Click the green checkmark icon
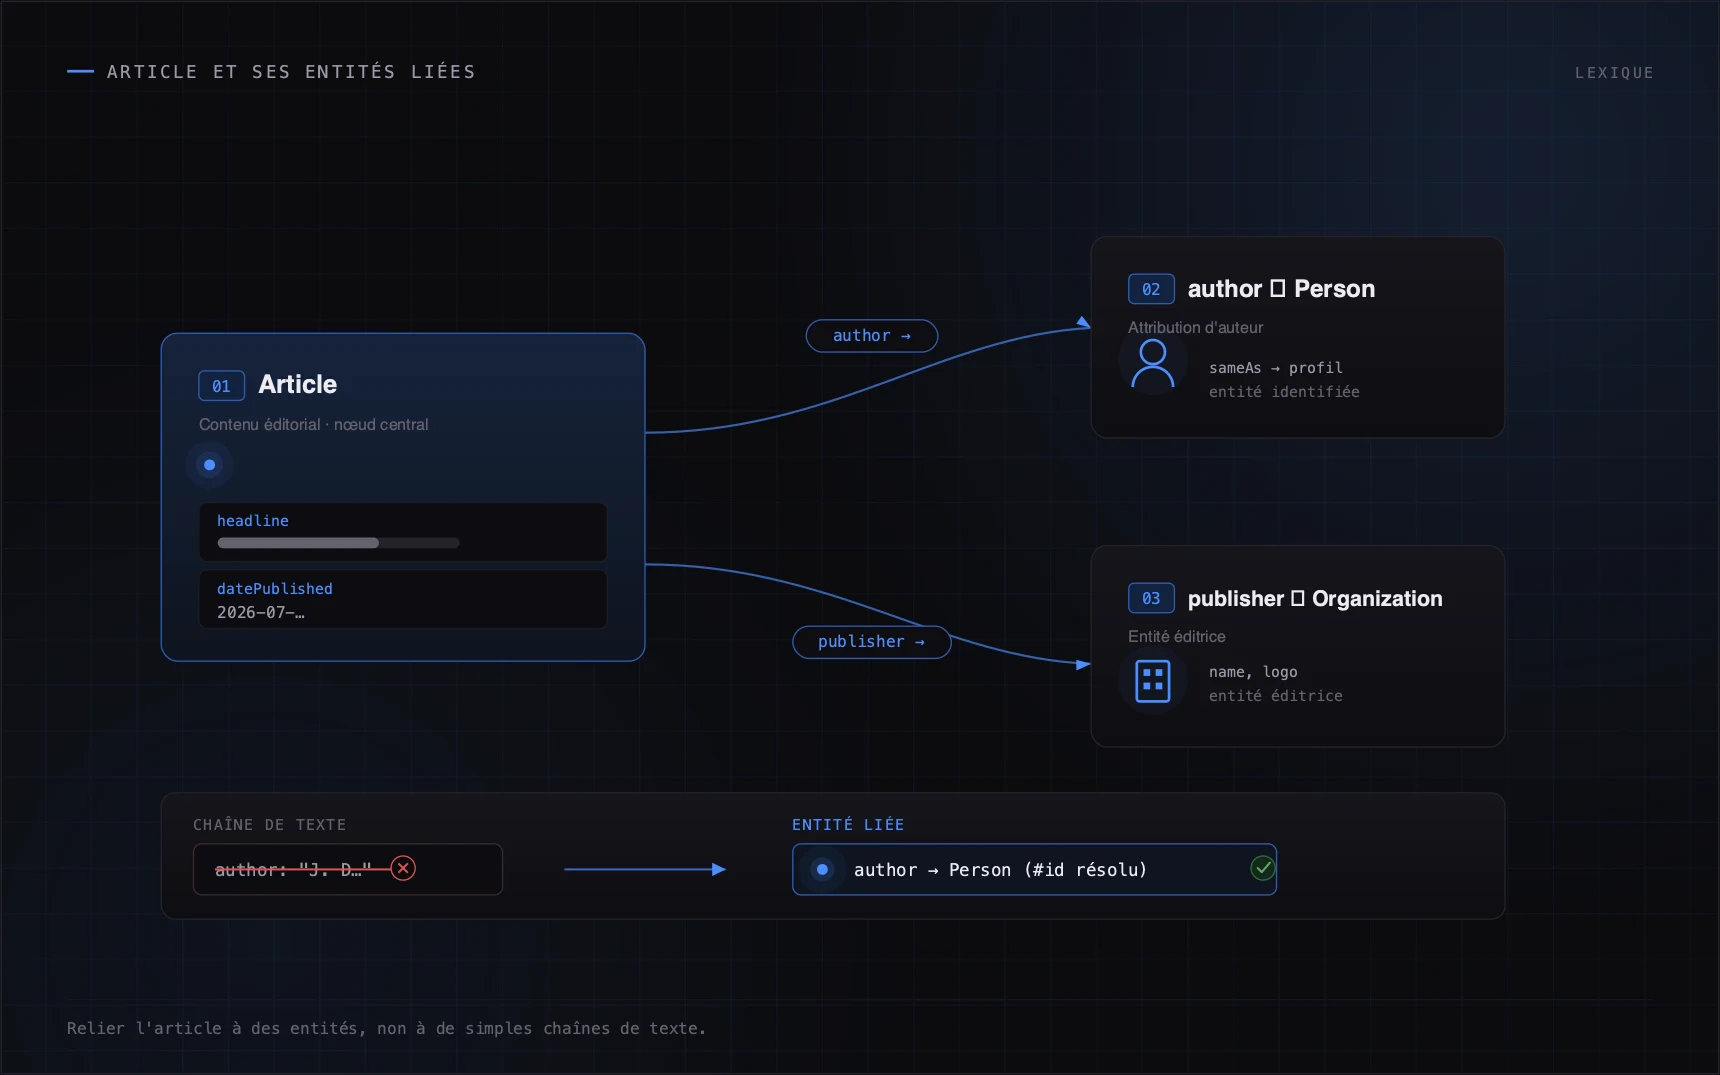Viewport: 1720px width, 1075px height. pyautogui.click(x=1263, y=868)
